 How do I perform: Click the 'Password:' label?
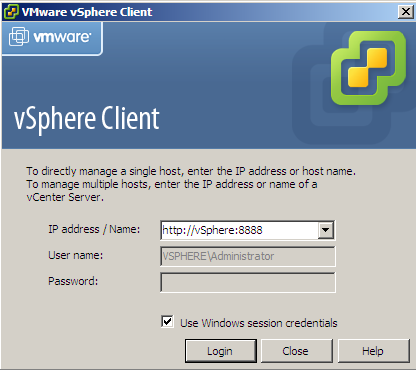[x=73, y=281]
